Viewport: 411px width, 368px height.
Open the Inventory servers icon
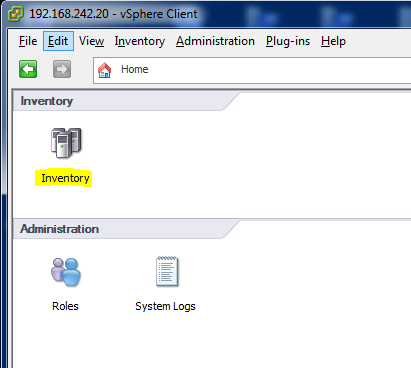[x=66, y=143]
